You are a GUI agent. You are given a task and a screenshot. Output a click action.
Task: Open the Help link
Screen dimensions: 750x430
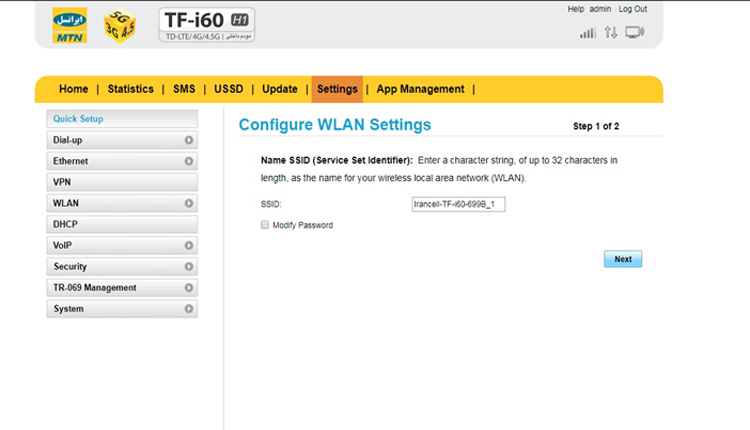coord(575,9)
